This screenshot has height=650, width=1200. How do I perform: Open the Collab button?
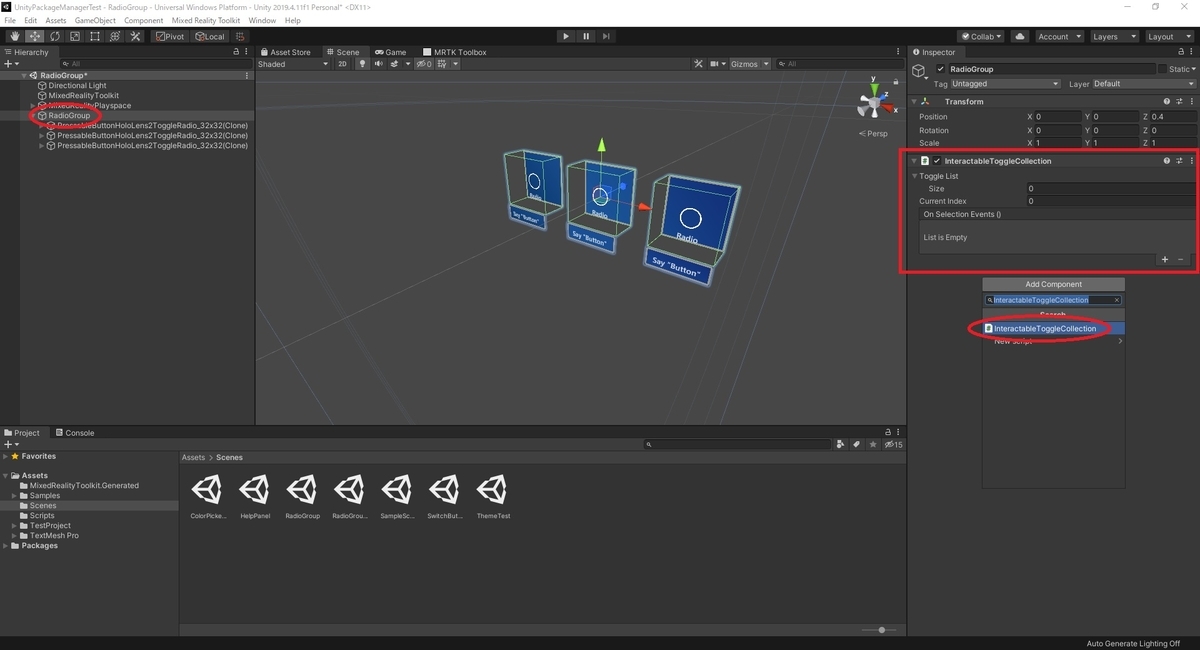pyautogui.click(x=982, y=36)
